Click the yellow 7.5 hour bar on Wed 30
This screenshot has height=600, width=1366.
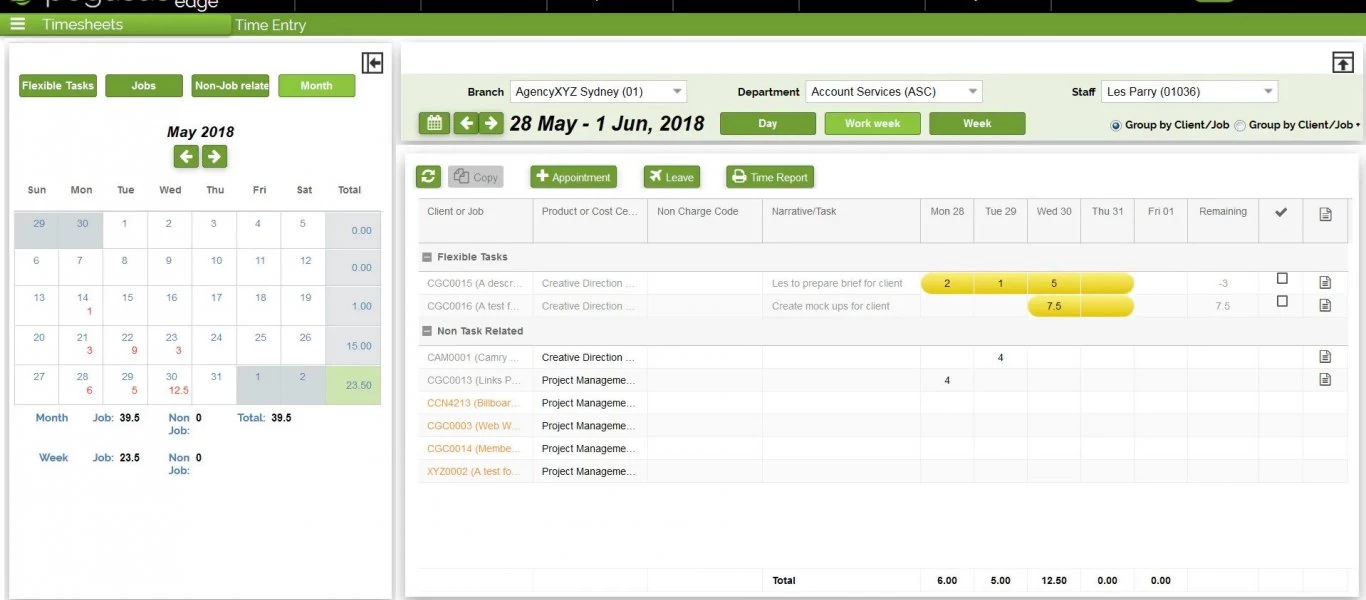click(1054, 306)
